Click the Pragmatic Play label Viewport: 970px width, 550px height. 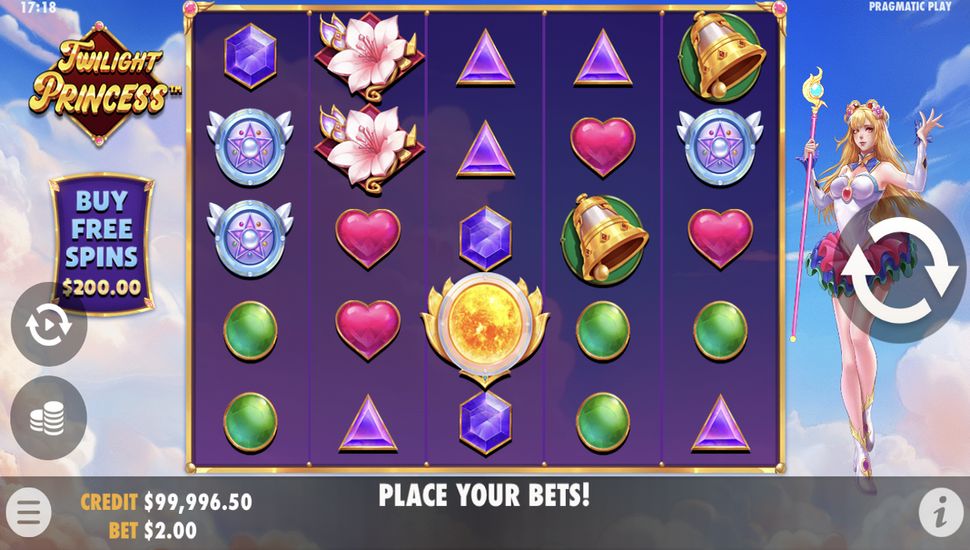pyautogui.click(x=910, y=7)
